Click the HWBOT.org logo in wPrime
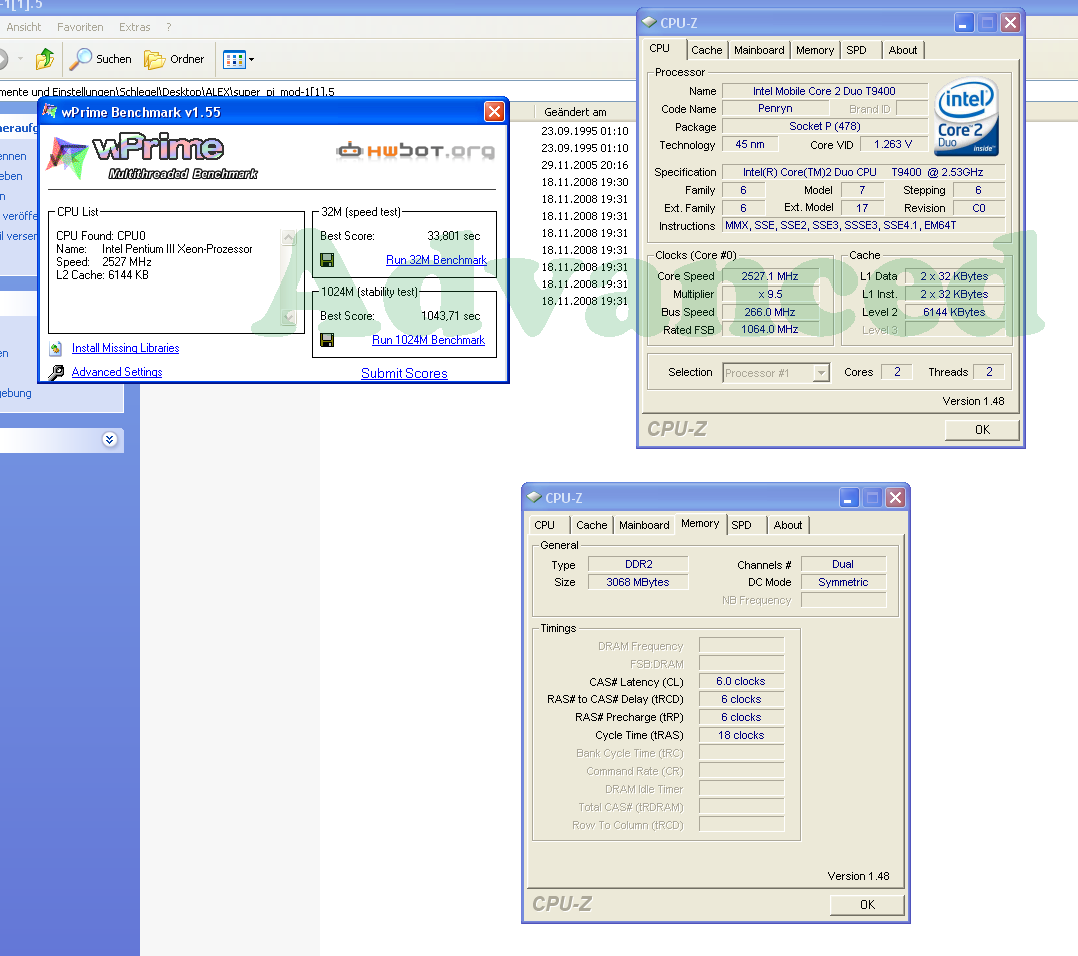 point(415,151)
